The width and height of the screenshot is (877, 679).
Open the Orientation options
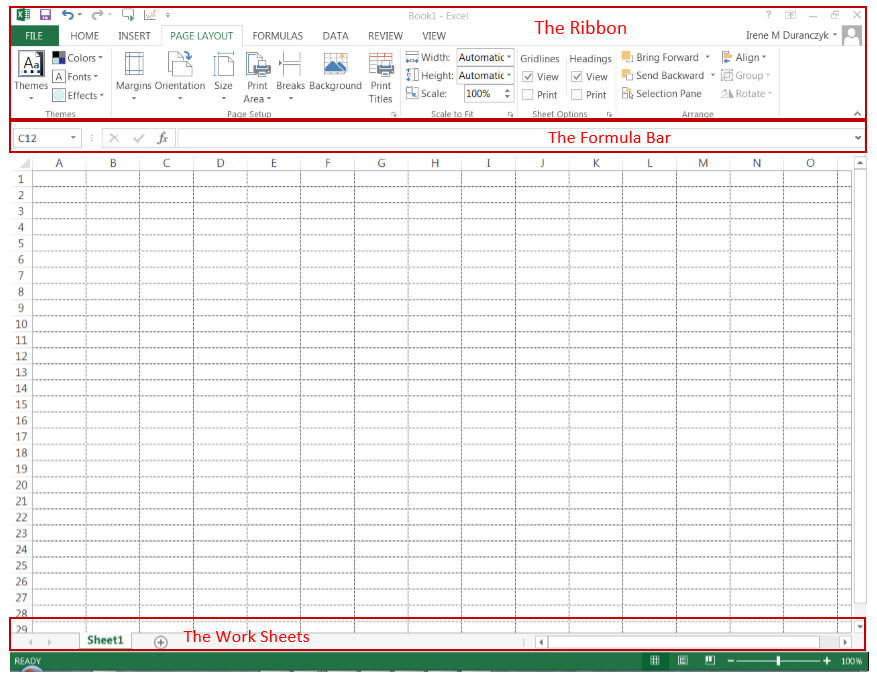point(180,76)
